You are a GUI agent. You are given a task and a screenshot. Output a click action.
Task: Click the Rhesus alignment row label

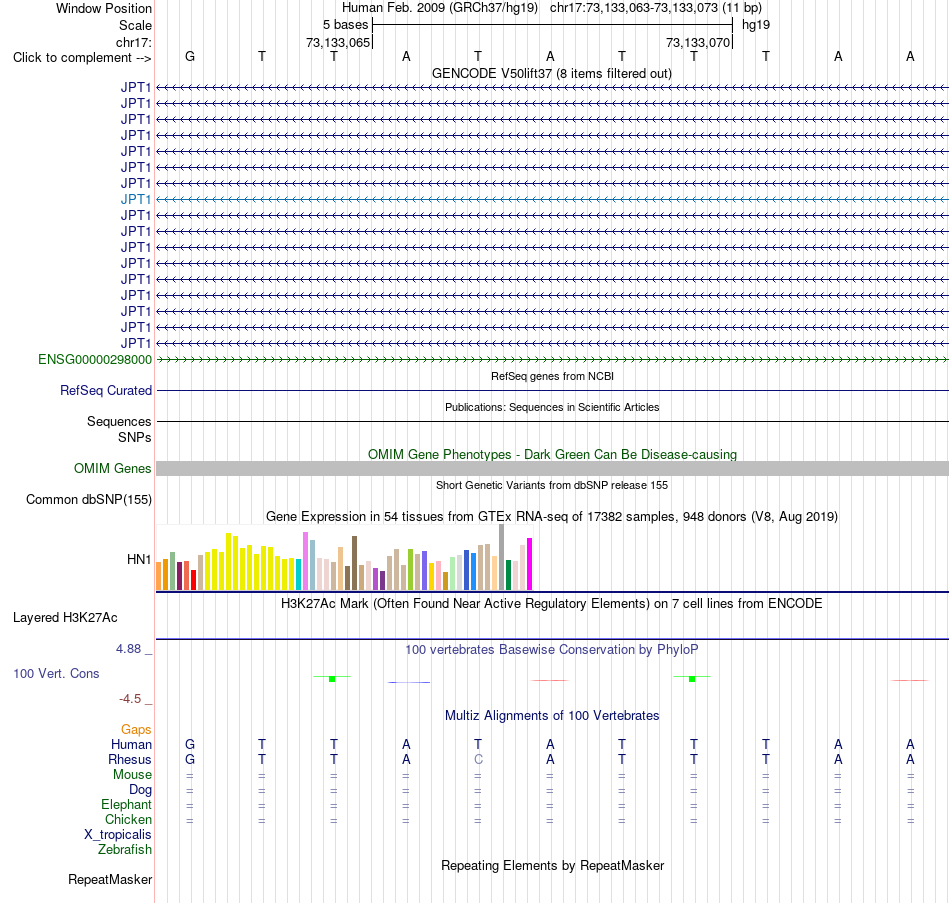click(130, 759)
